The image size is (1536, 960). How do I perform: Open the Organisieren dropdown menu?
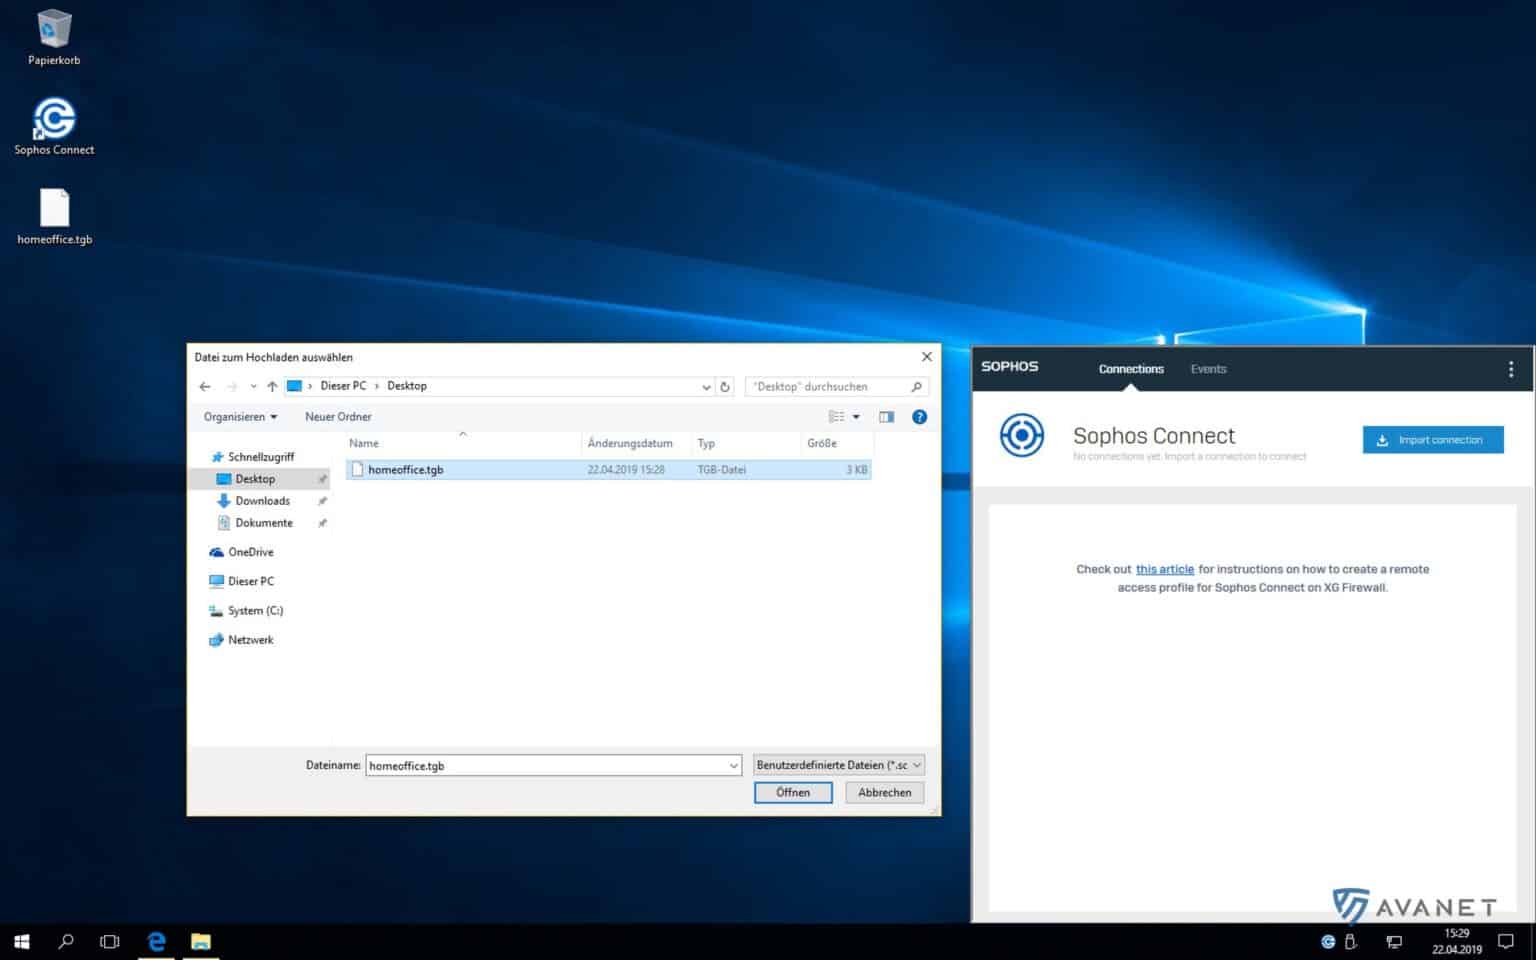coord(238,417)
